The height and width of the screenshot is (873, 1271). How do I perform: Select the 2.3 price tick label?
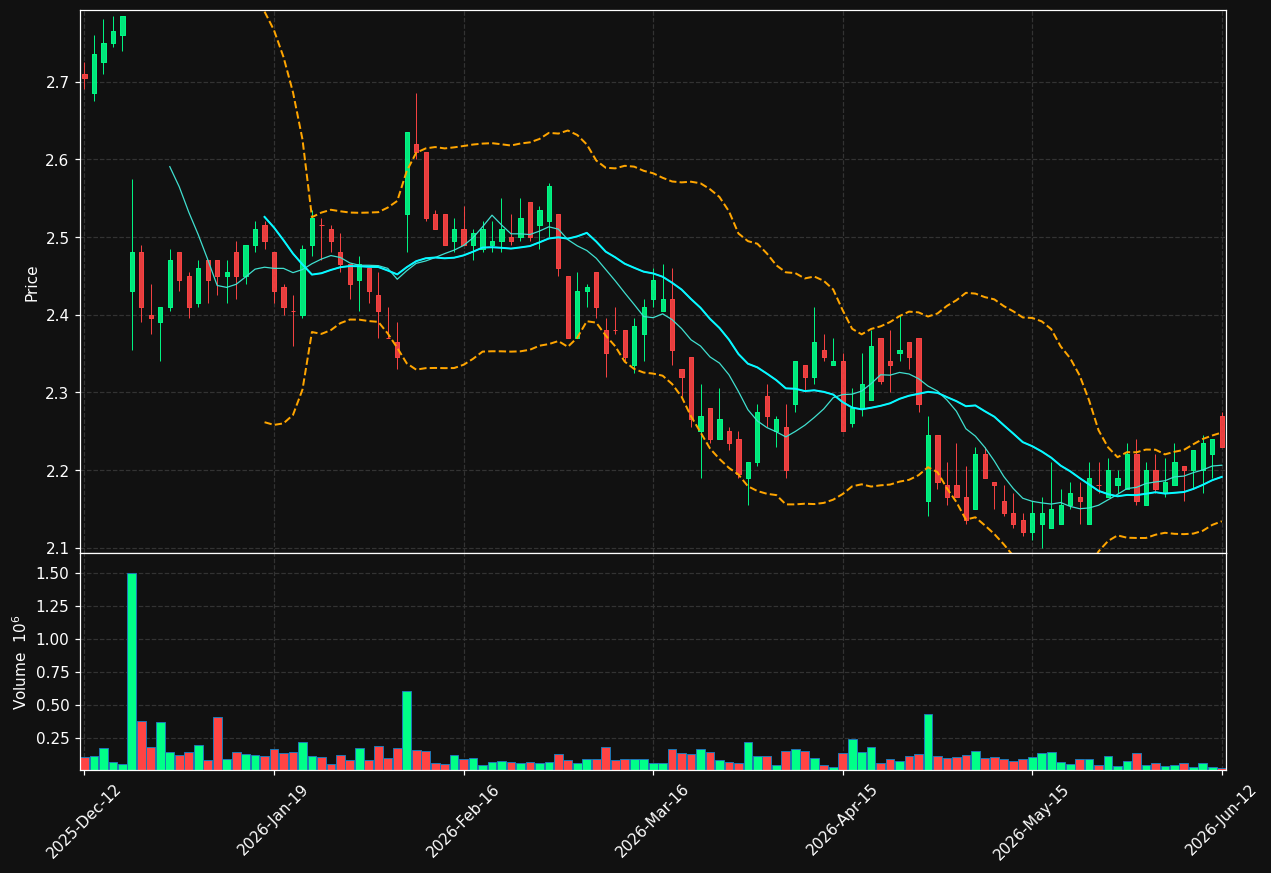tap(58, 393)
